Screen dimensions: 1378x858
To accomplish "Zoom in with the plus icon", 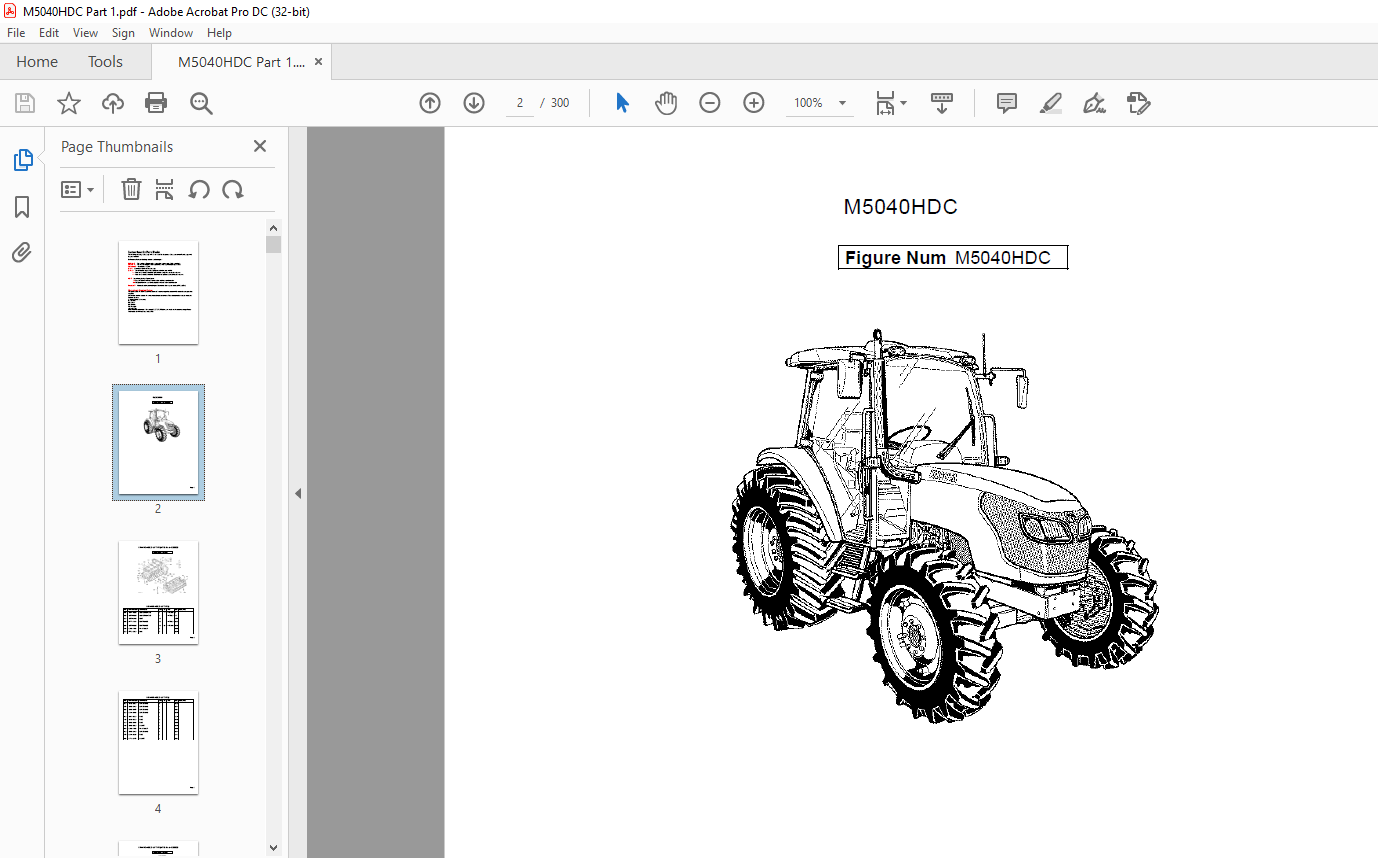I will (x=754, y=103).
